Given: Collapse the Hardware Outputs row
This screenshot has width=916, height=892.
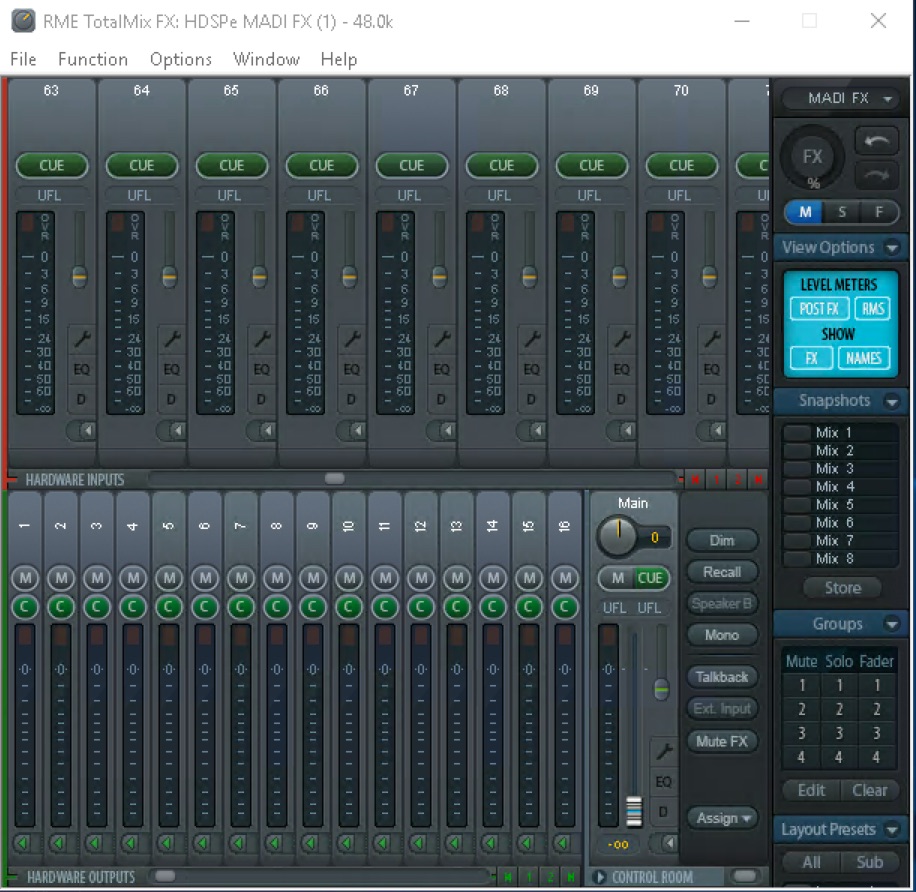Looking at the screenshot, I should point(12,876).
